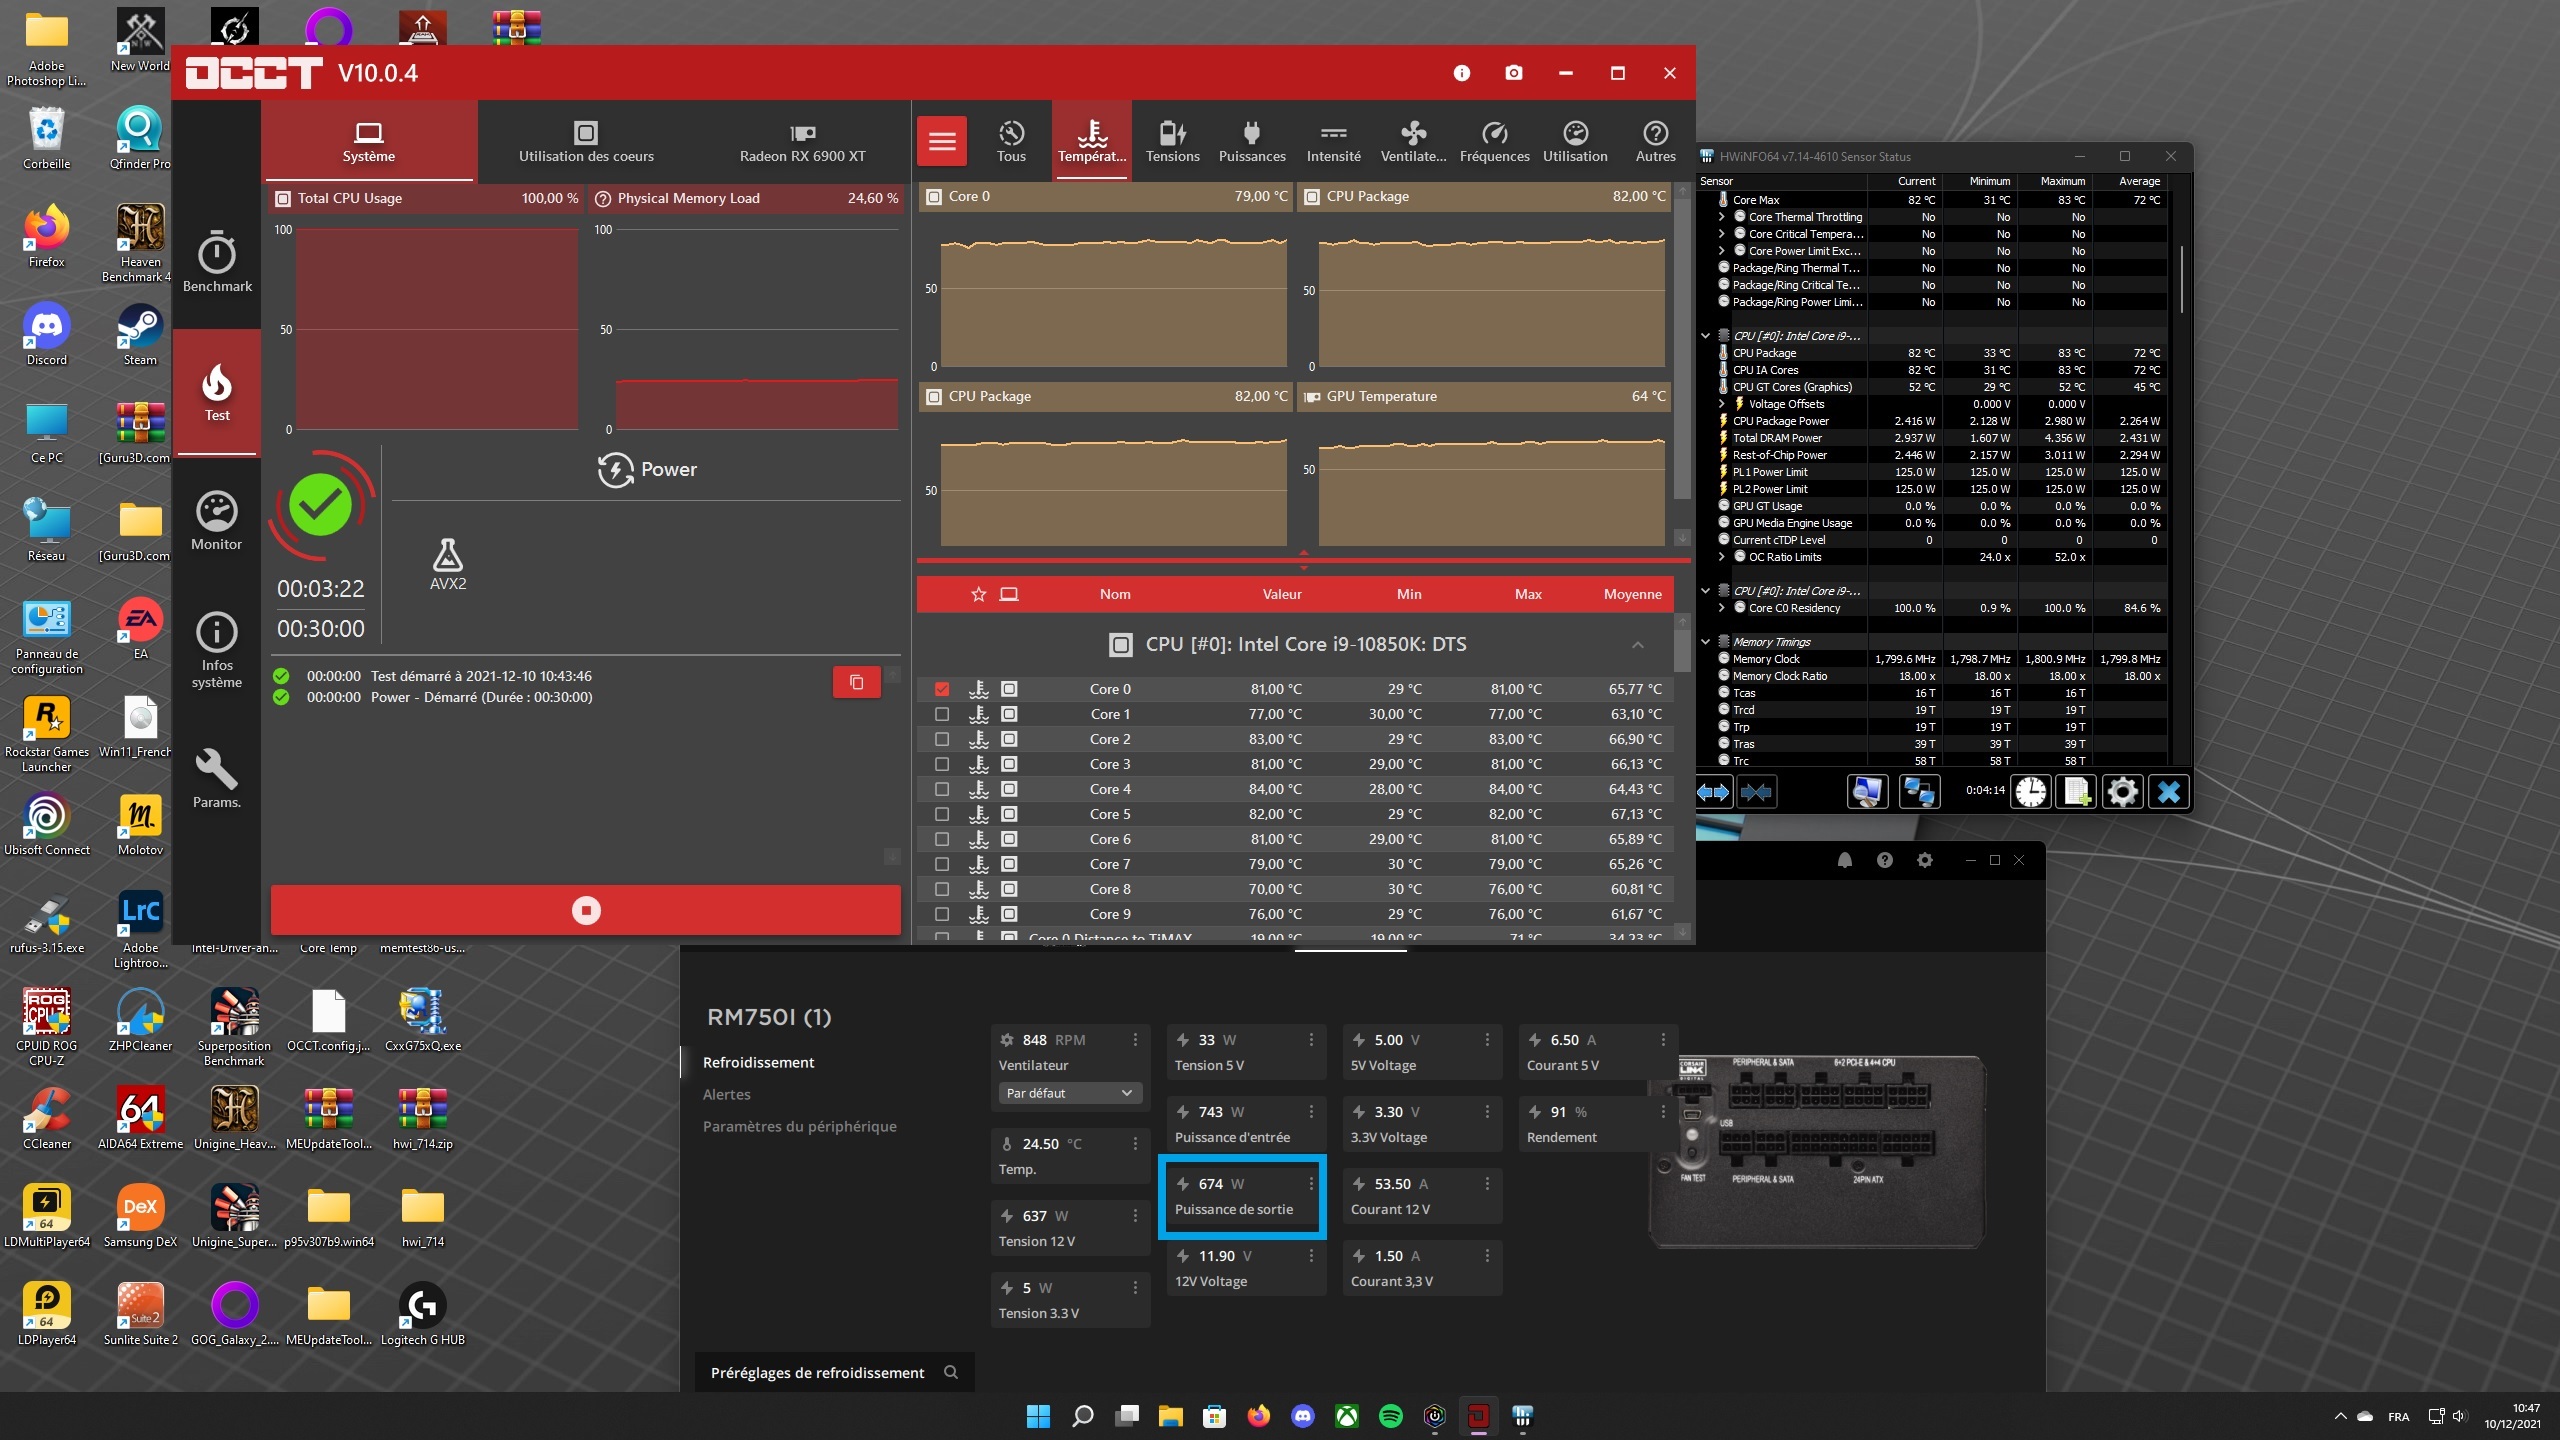Screen dimensions: 2560x1440
Task: Check the Core 1 checkbox
Action: click(942, 714)
